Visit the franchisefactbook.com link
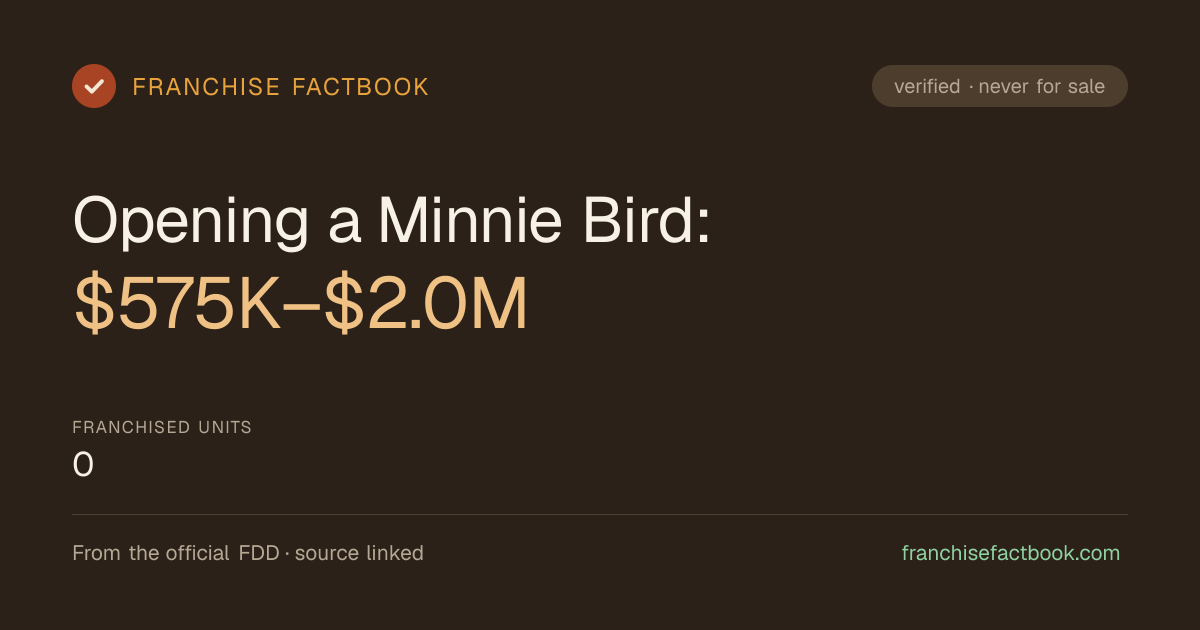The width and height of the screenshot is (1200, 630). [x=1011, y=553]
